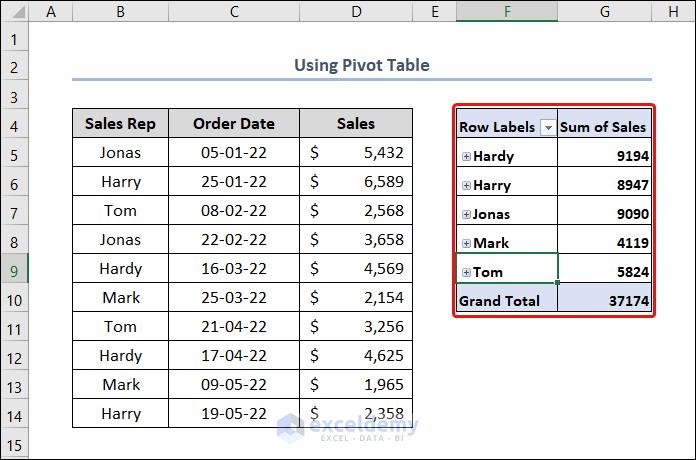Image resolution: width=696 pixels, height=460 pixels.
Task: Expand the Mark pivot row
Action: click(x=466, y=243)
